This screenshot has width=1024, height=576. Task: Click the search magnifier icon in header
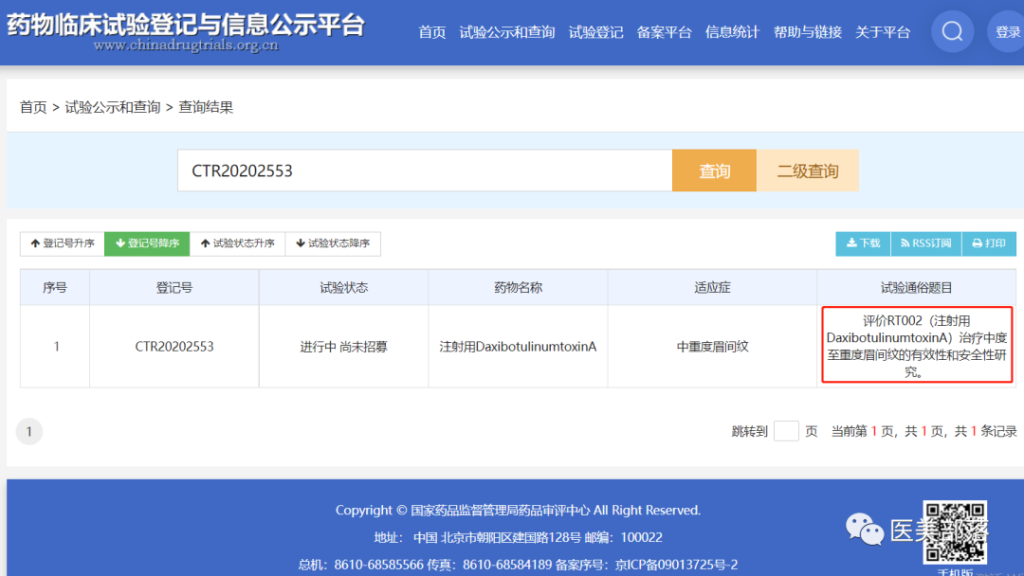tap(952, 31)
